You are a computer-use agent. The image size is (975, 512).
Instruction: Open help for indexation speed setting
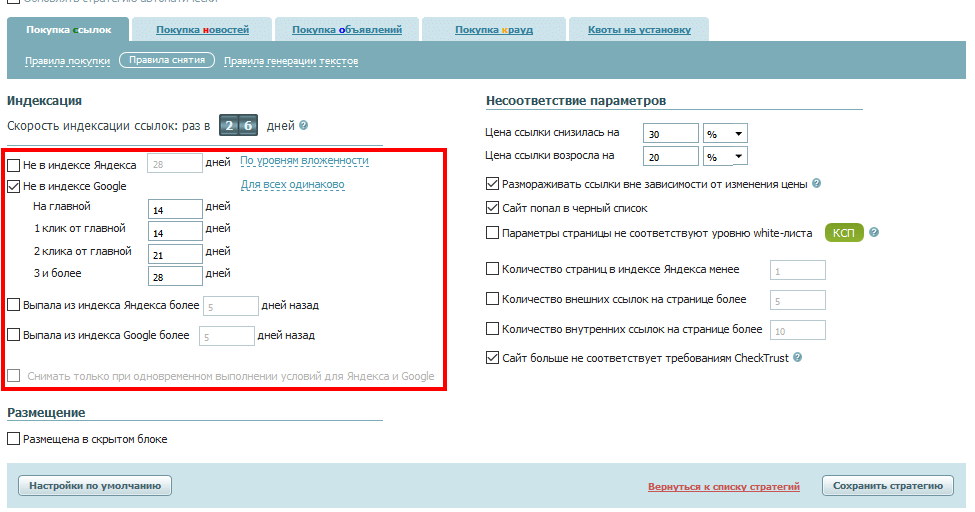pos(303,125)
